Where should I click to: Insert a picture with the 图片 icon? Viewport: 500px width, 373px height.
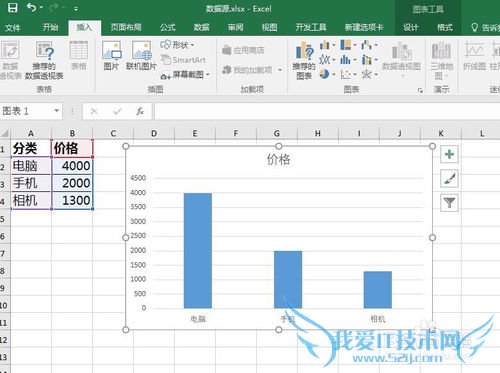coord(111,55)
